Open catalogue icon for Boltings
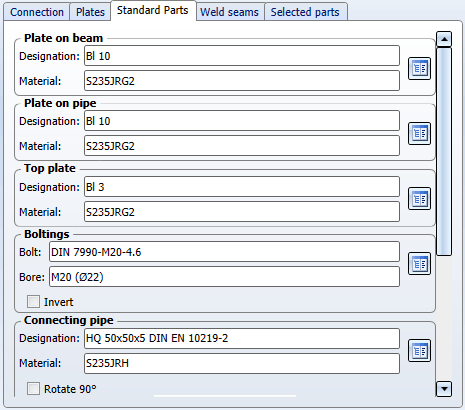 (419, 264)
